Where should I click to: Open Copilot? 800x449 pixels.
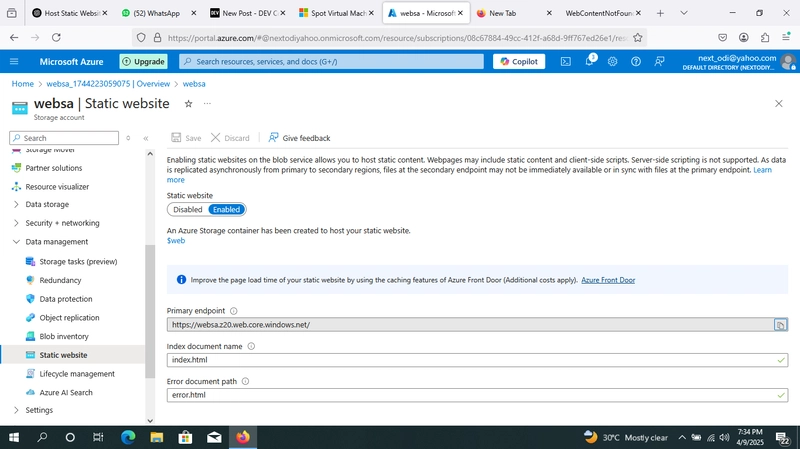click(519, 61)
